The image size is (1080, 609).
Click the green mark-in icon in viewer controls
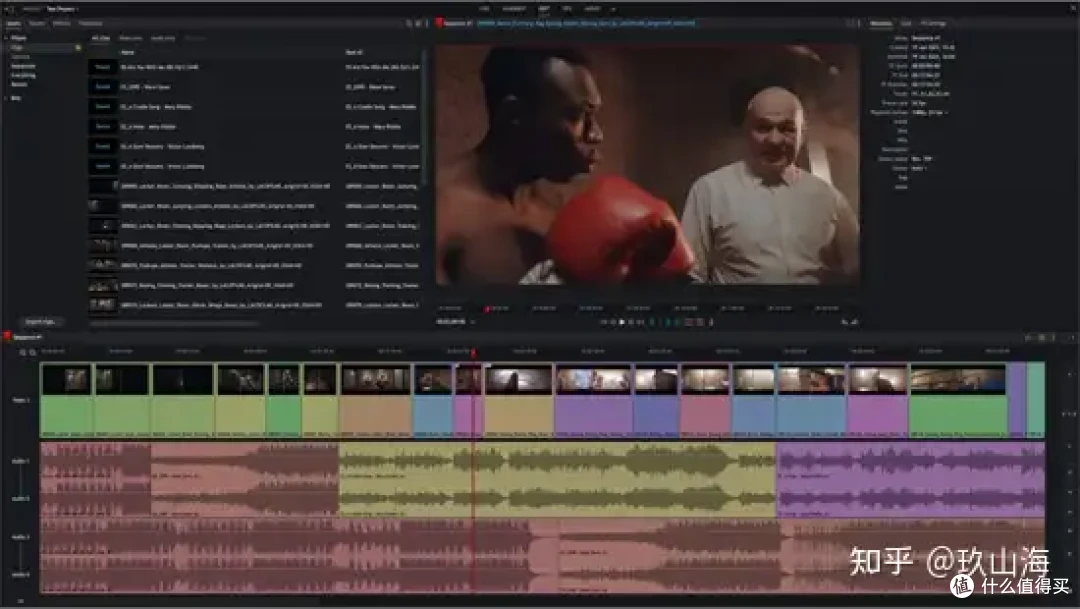[x=651, y=322]
